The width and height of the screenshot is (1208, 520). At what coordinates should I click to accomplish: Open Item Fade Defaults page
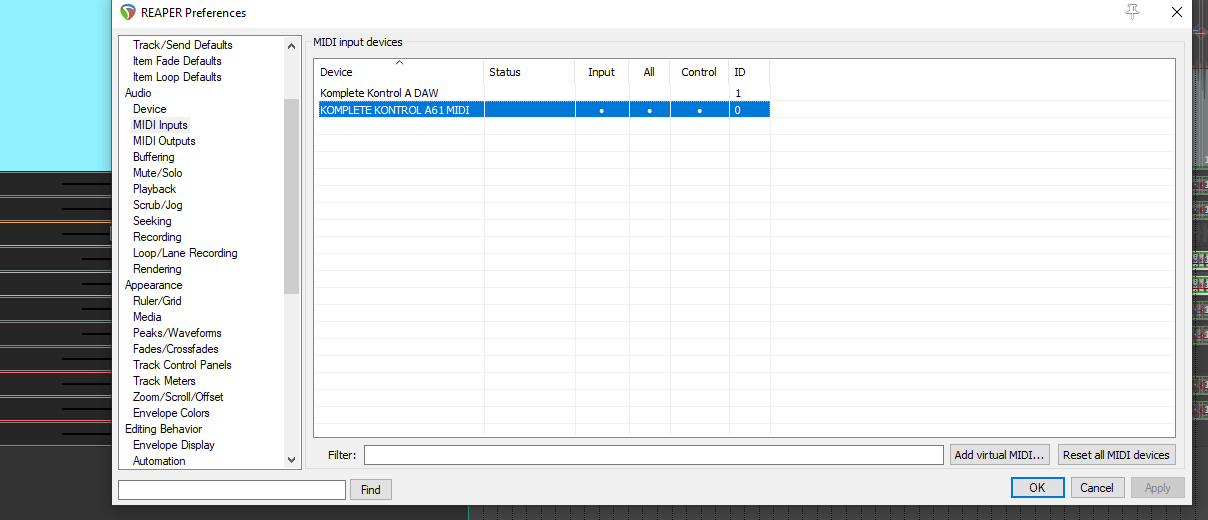pos(177,61)
